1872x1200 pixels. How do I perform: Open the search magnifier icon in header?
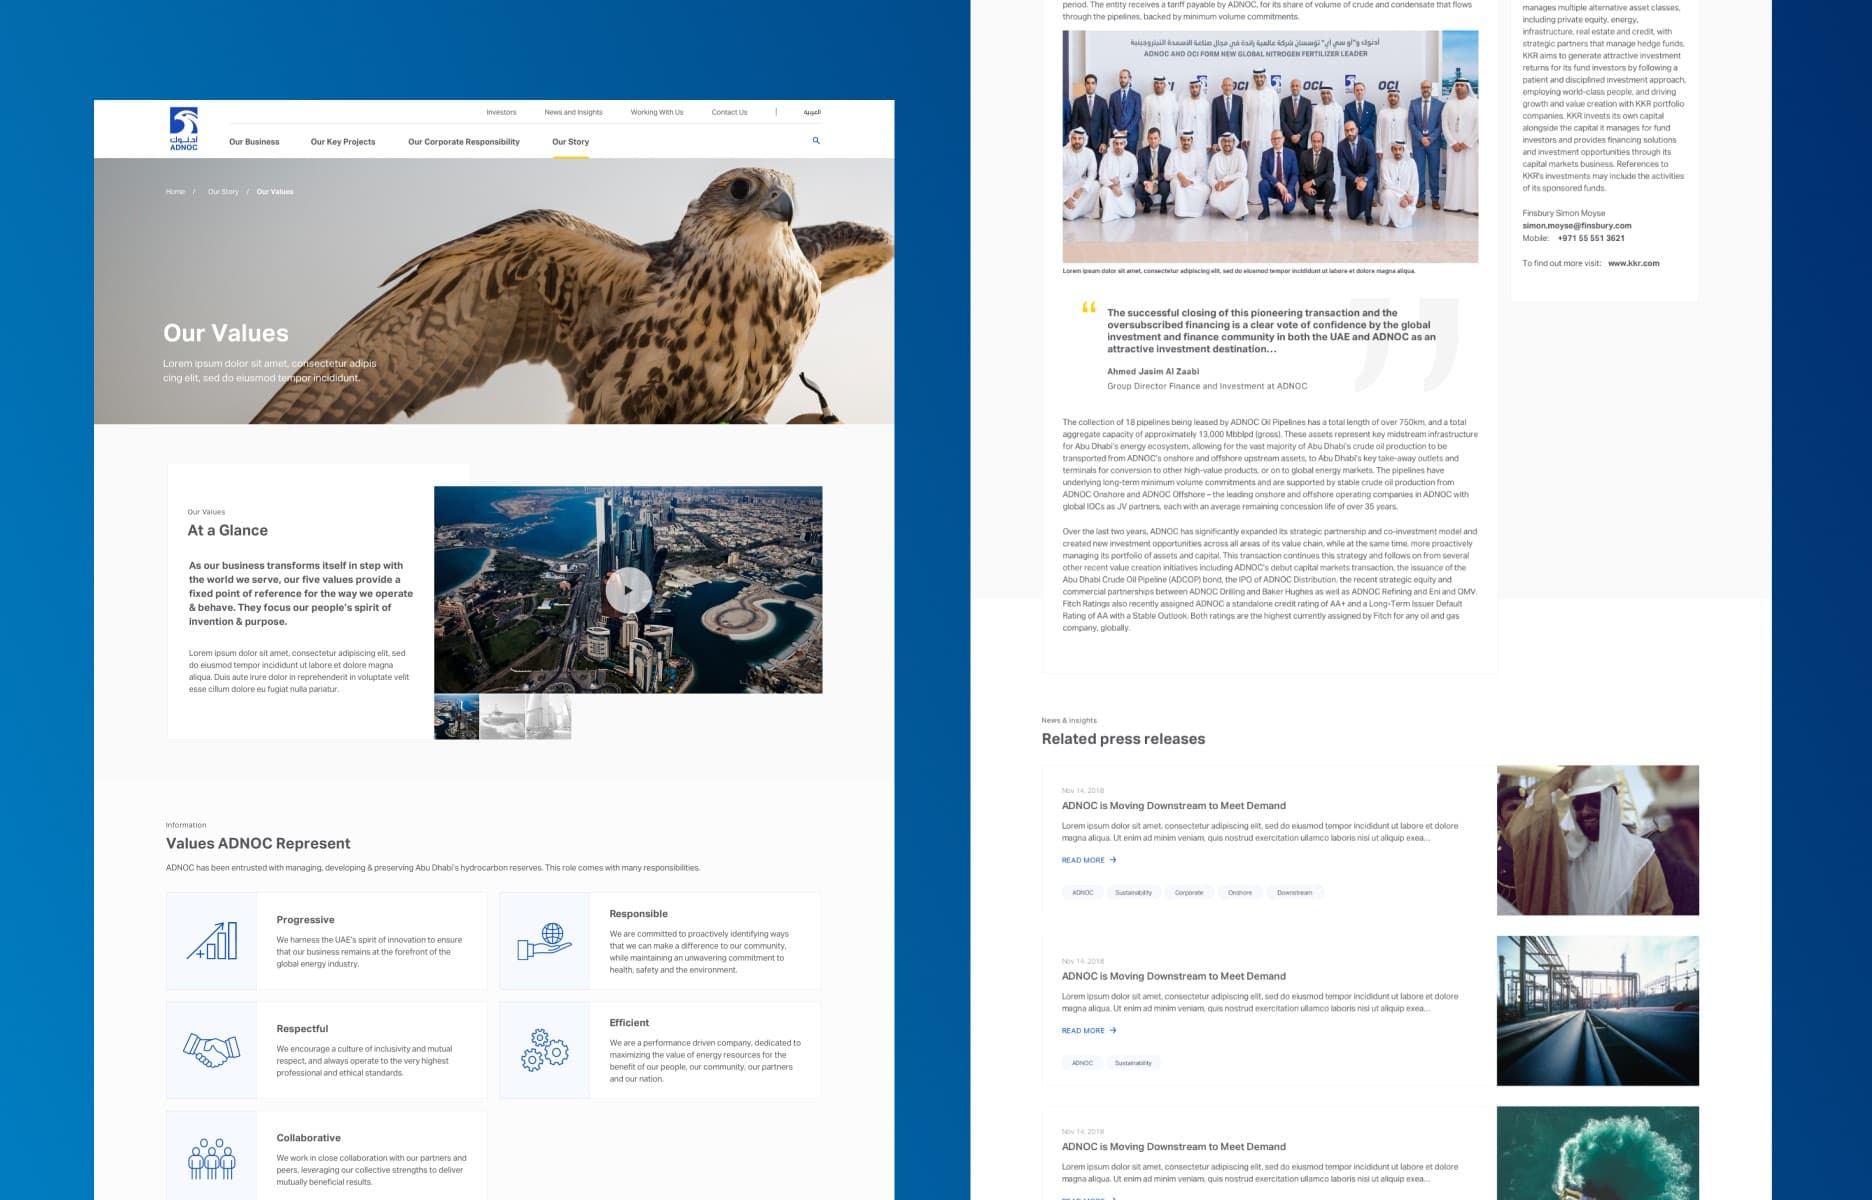(x=816, y=141)
